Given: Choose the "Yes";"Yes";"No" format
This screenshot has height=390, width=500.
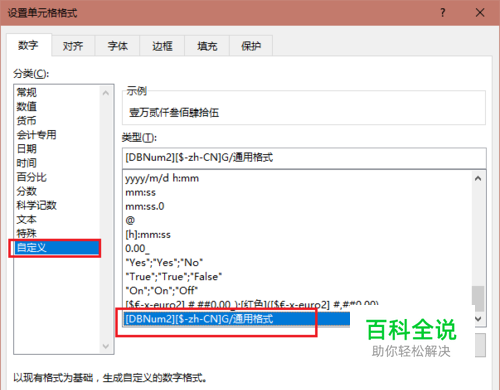Looking at the screenshot, I should click(164, 263).
